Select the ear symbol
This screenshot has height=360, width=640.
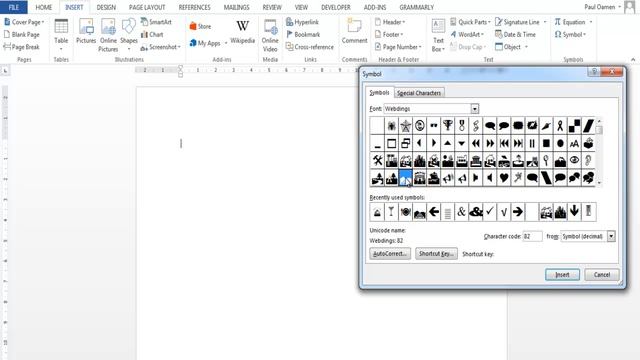click(x=588, y=160)
